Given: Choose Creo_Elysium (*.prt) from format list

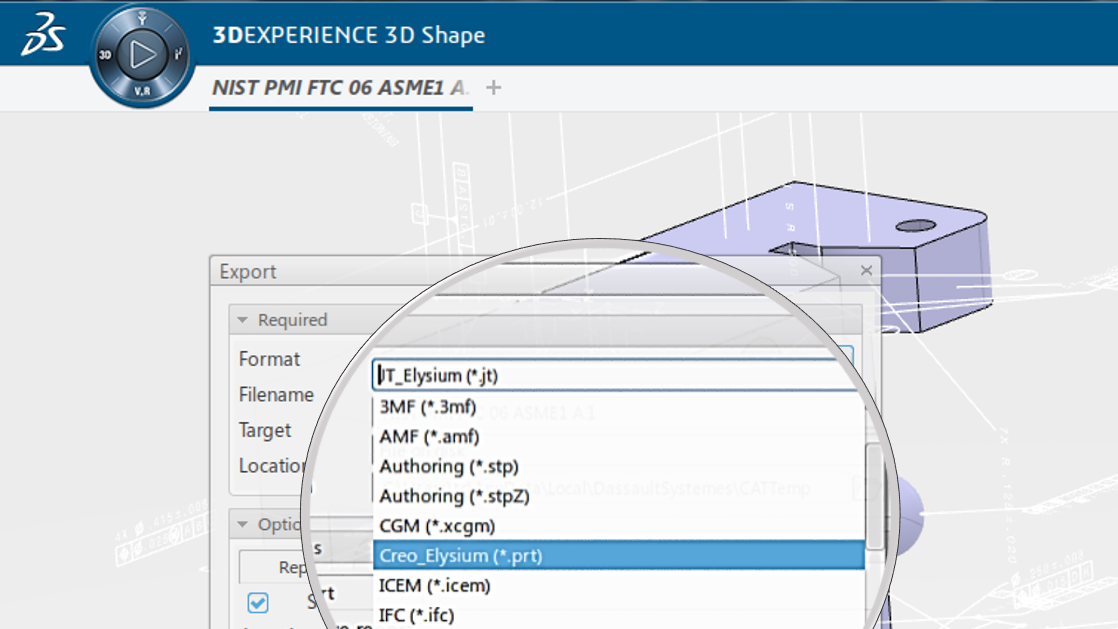Looking at the screenshot, I should click(618, 556).
